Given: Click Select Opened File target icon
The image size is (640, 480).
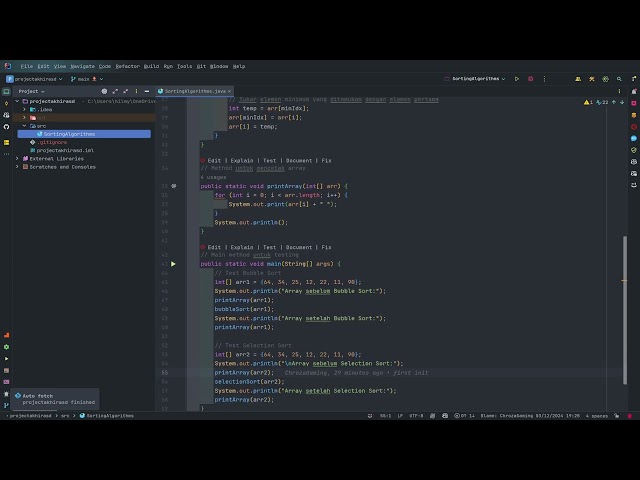Looking at the screenshot, I should point(104,91).
